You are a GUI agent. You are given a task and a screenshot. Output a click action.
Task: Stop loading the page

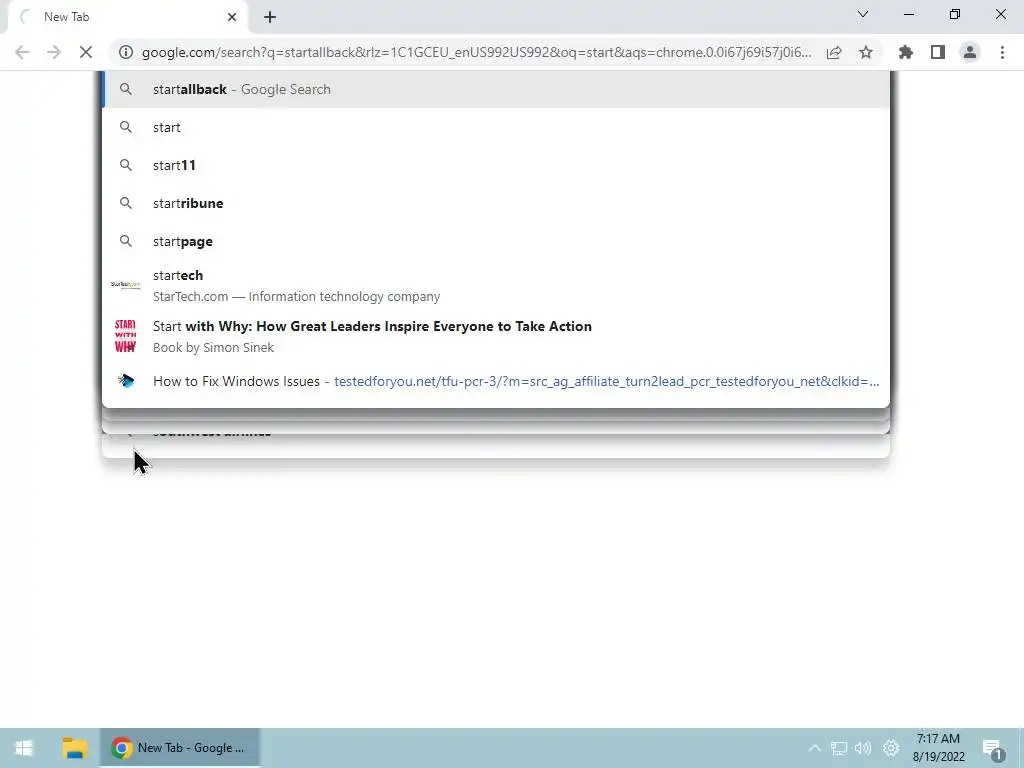tap(86, 52)
